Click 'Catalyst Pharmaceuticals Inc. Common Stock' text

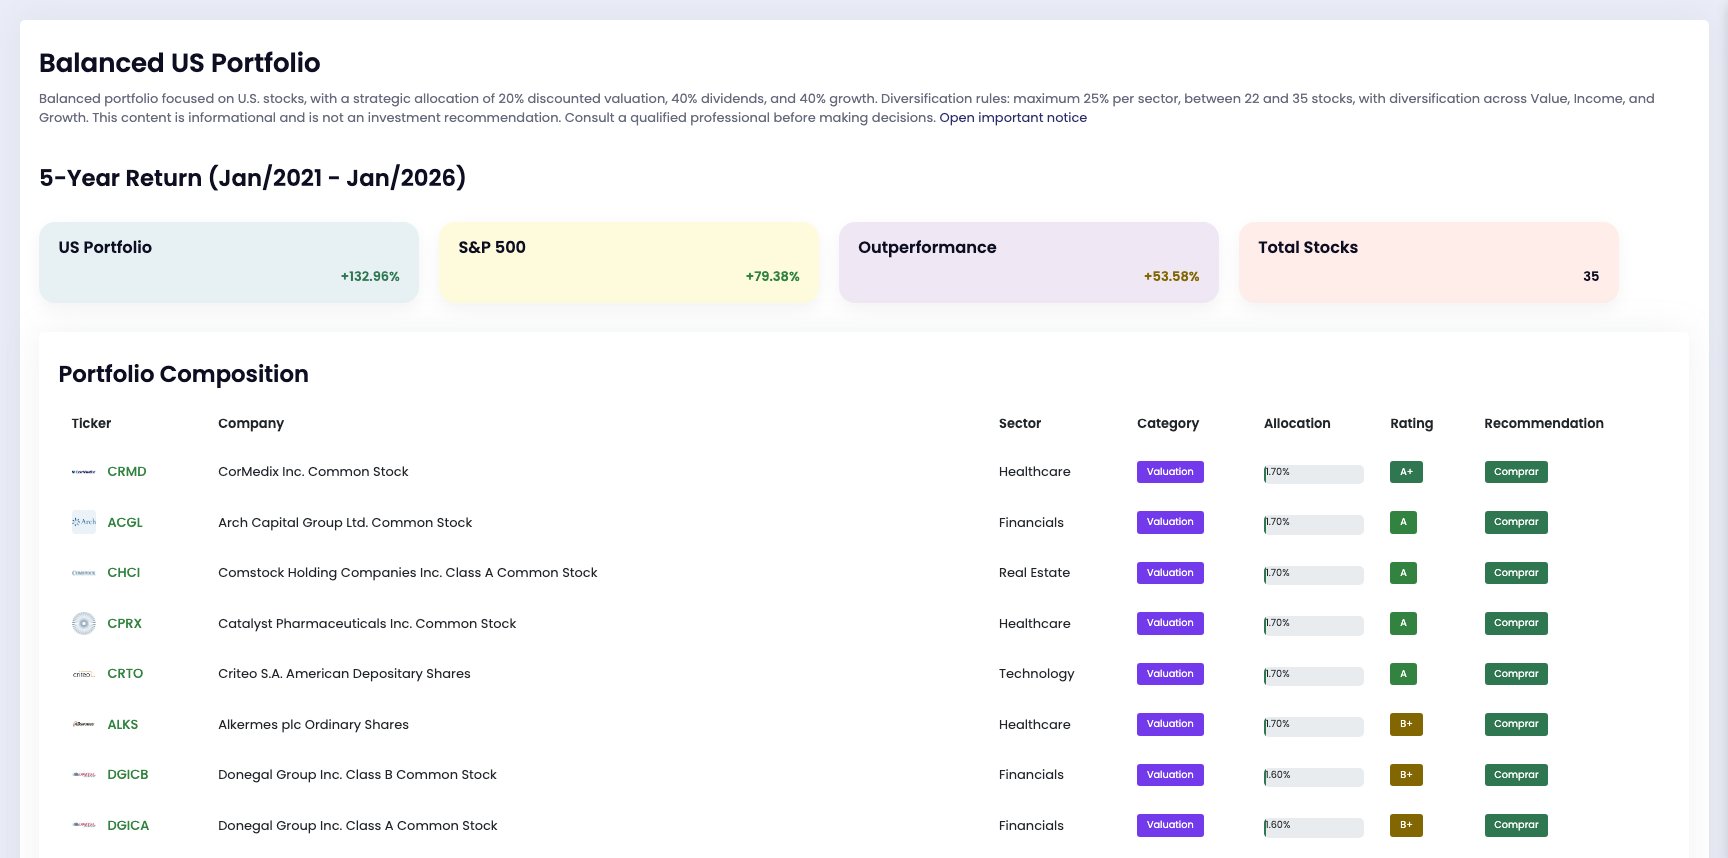367,623
